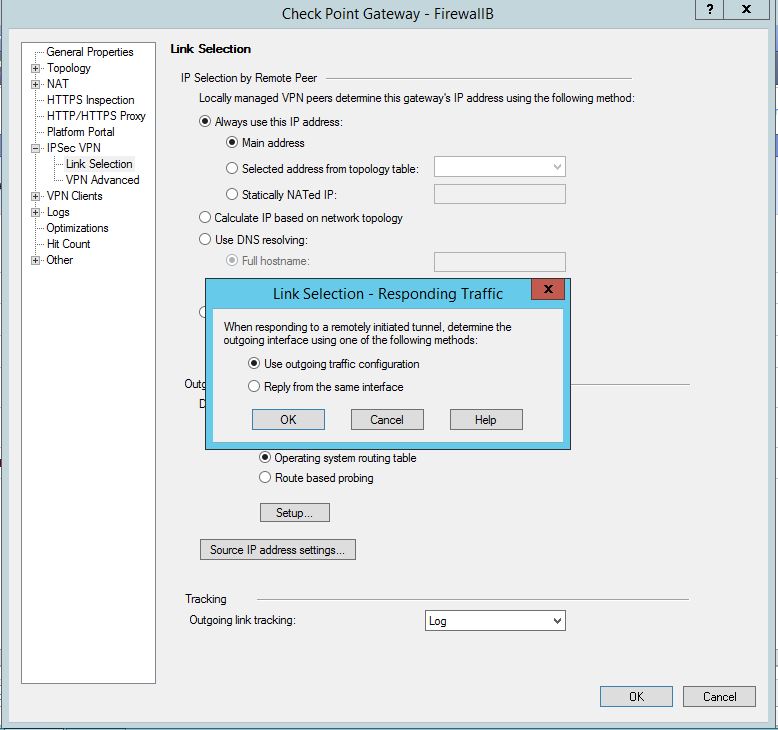The image size is (778, 730).
Task: Click the help question mark icon in title bar
Action: [710, 9]
